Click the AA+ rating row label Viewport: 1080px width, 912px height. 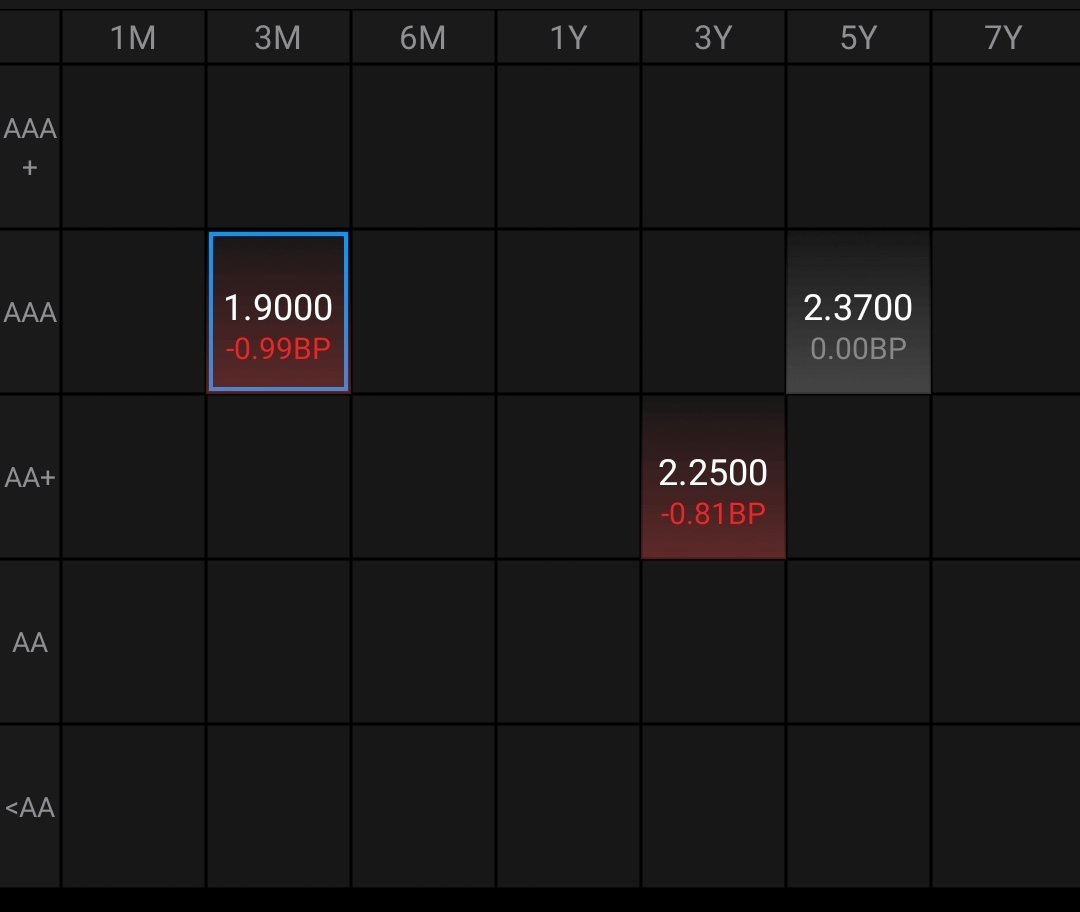(30, 477)
